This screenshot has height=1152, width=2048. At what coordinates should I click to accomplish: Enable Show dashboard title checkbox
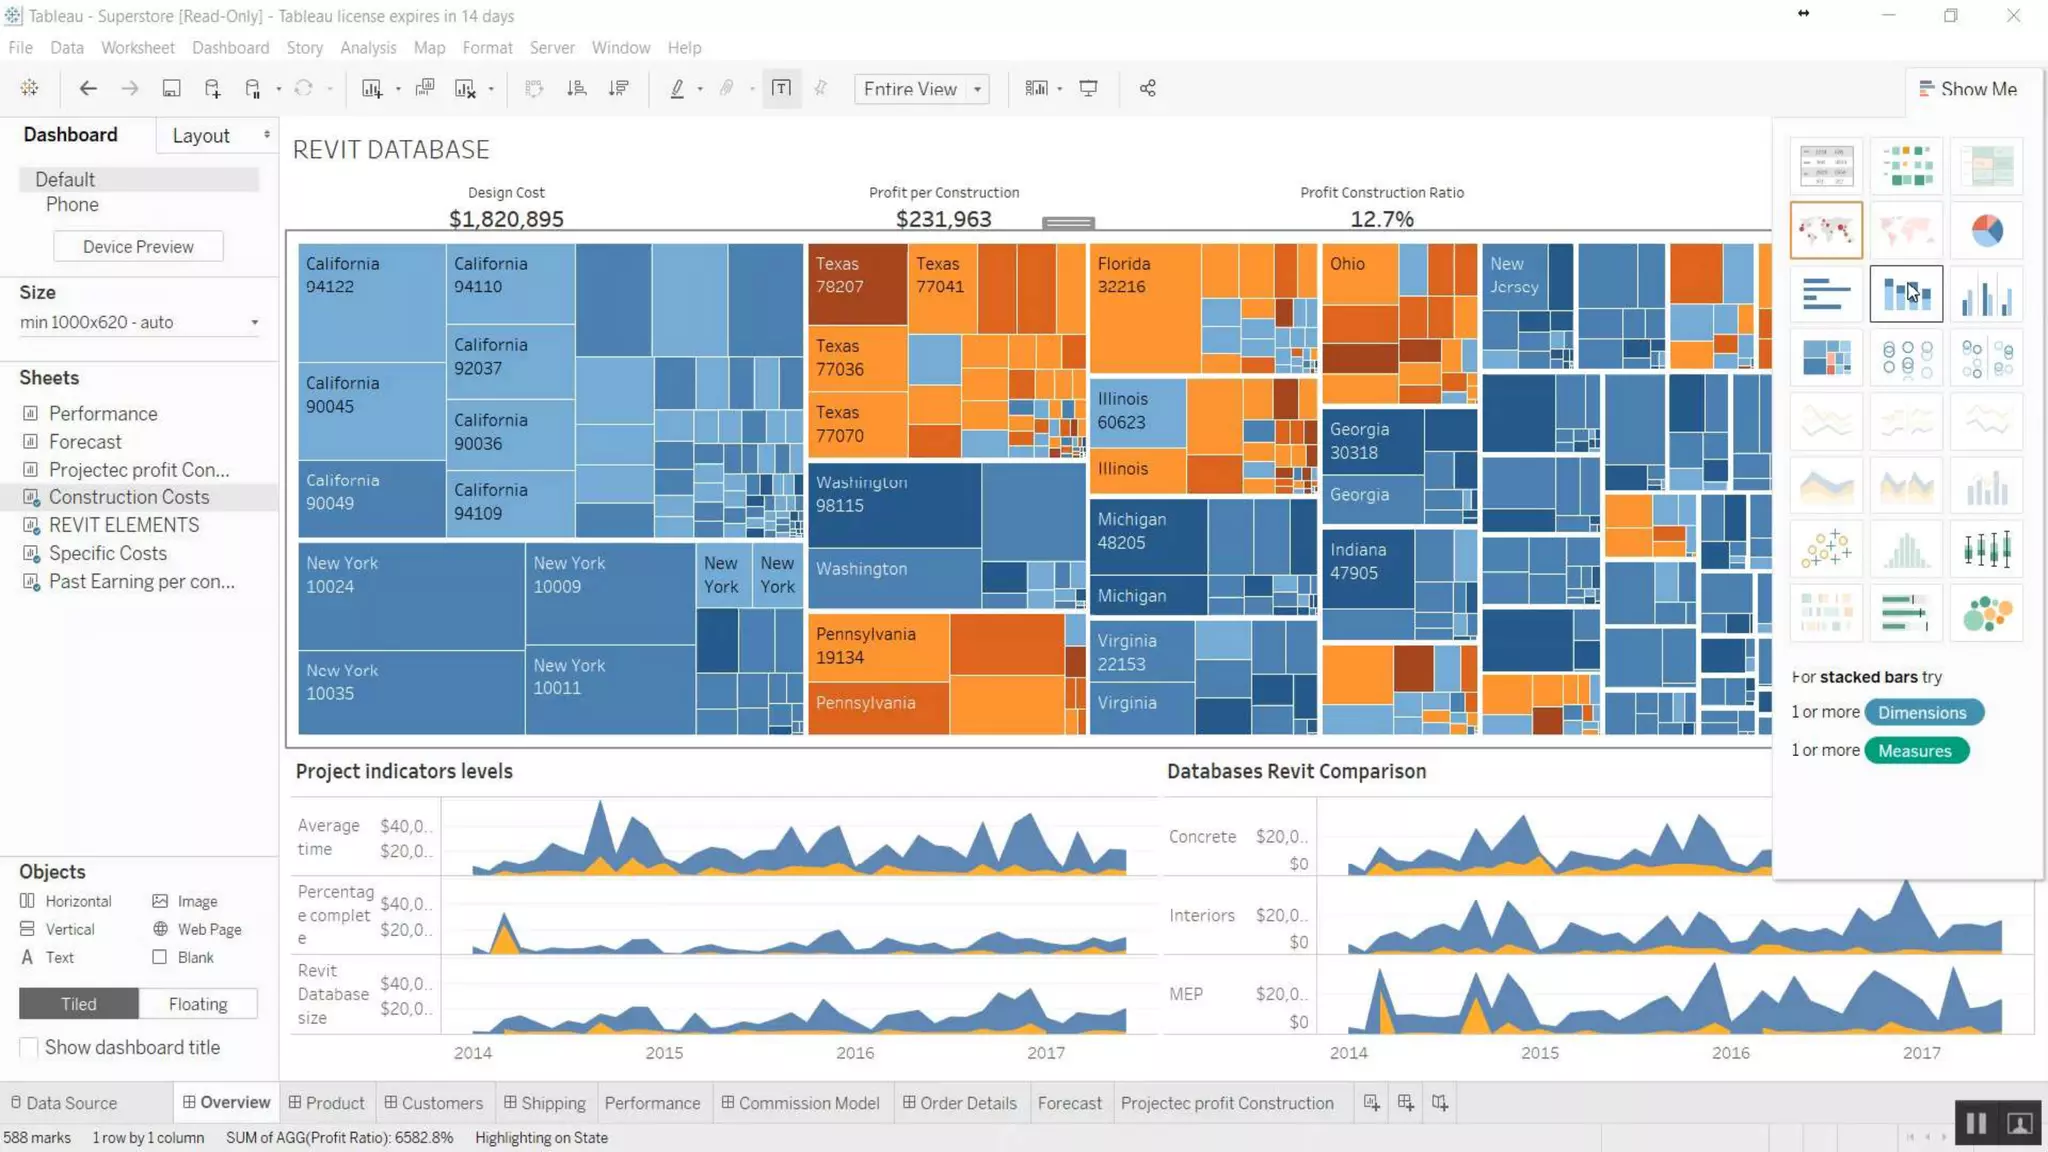[x=29, y=1047]
